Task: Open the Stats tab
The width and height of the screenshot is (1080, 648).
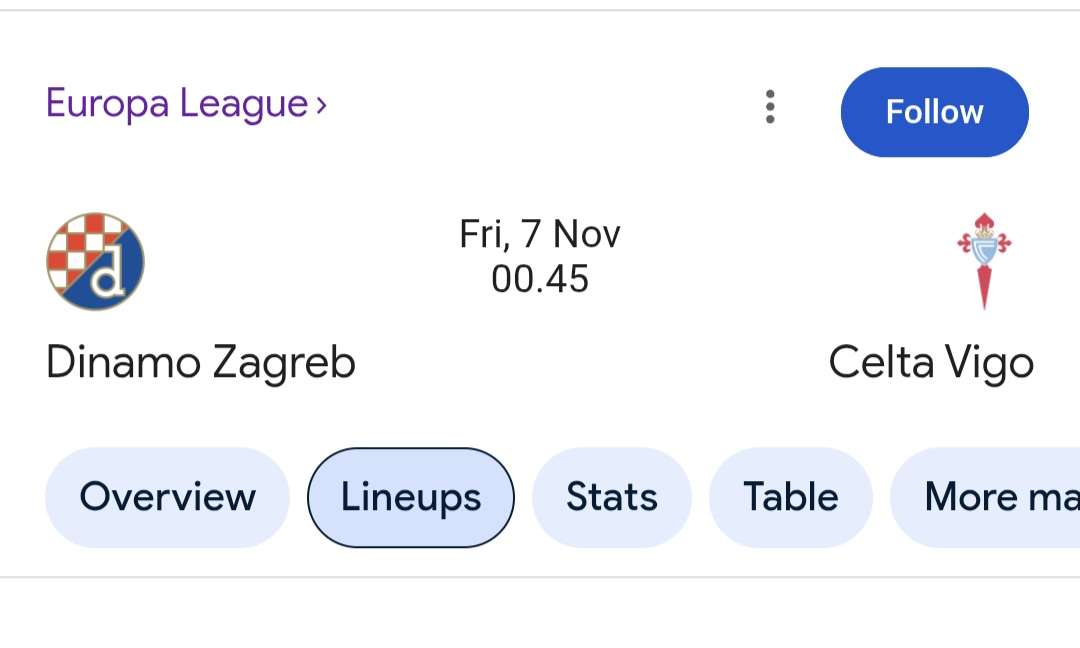Action: (611, 497)
